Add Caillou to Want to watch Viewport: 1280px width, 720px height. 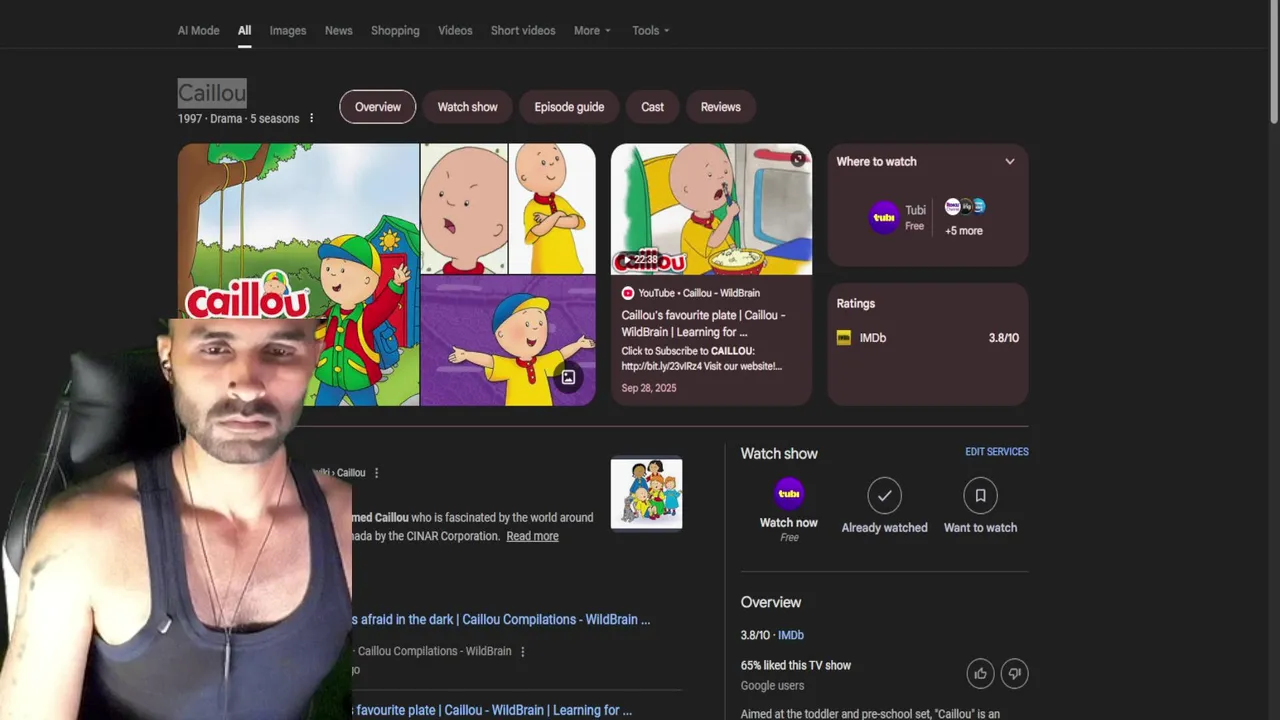point(980,506)
